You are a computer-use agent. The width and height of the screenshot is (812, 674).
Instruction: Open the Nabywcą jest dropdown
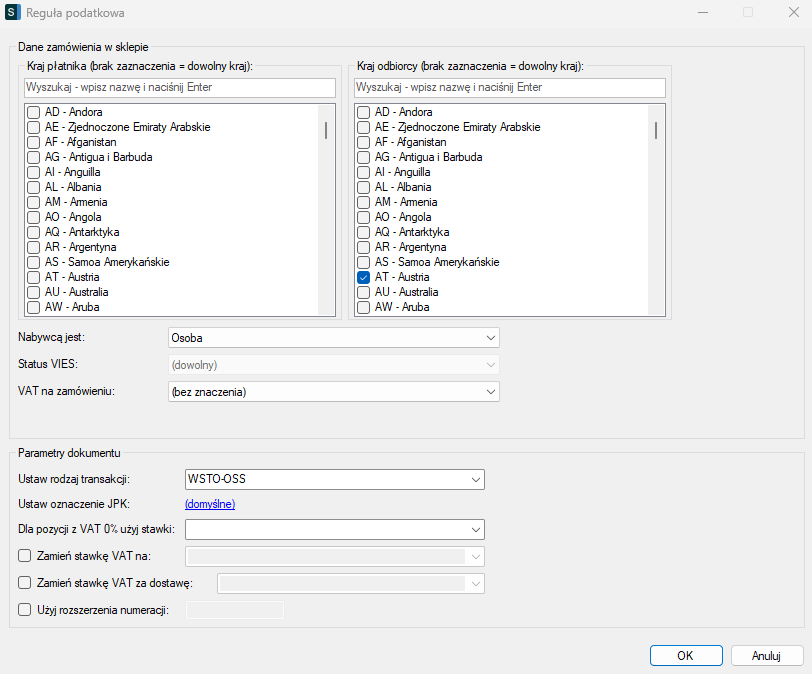tap(333, 338)
